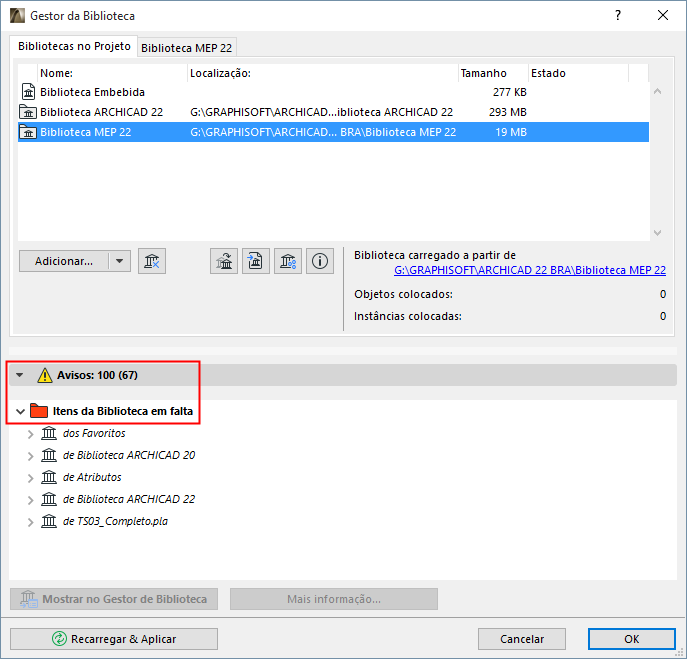Expand the de Biblioteca ARCHICAD 22 node

pyautogui.click(x=30, y=500)
